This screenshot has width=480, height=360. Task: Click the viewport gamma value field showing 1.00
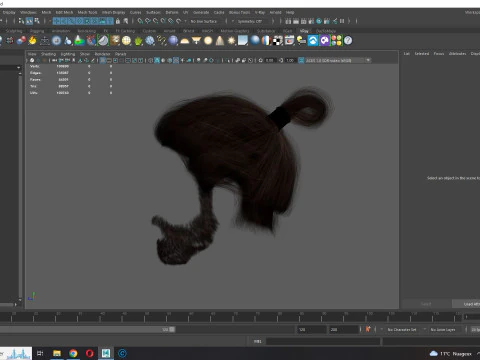pyautogui.click(x=290, y=60)
